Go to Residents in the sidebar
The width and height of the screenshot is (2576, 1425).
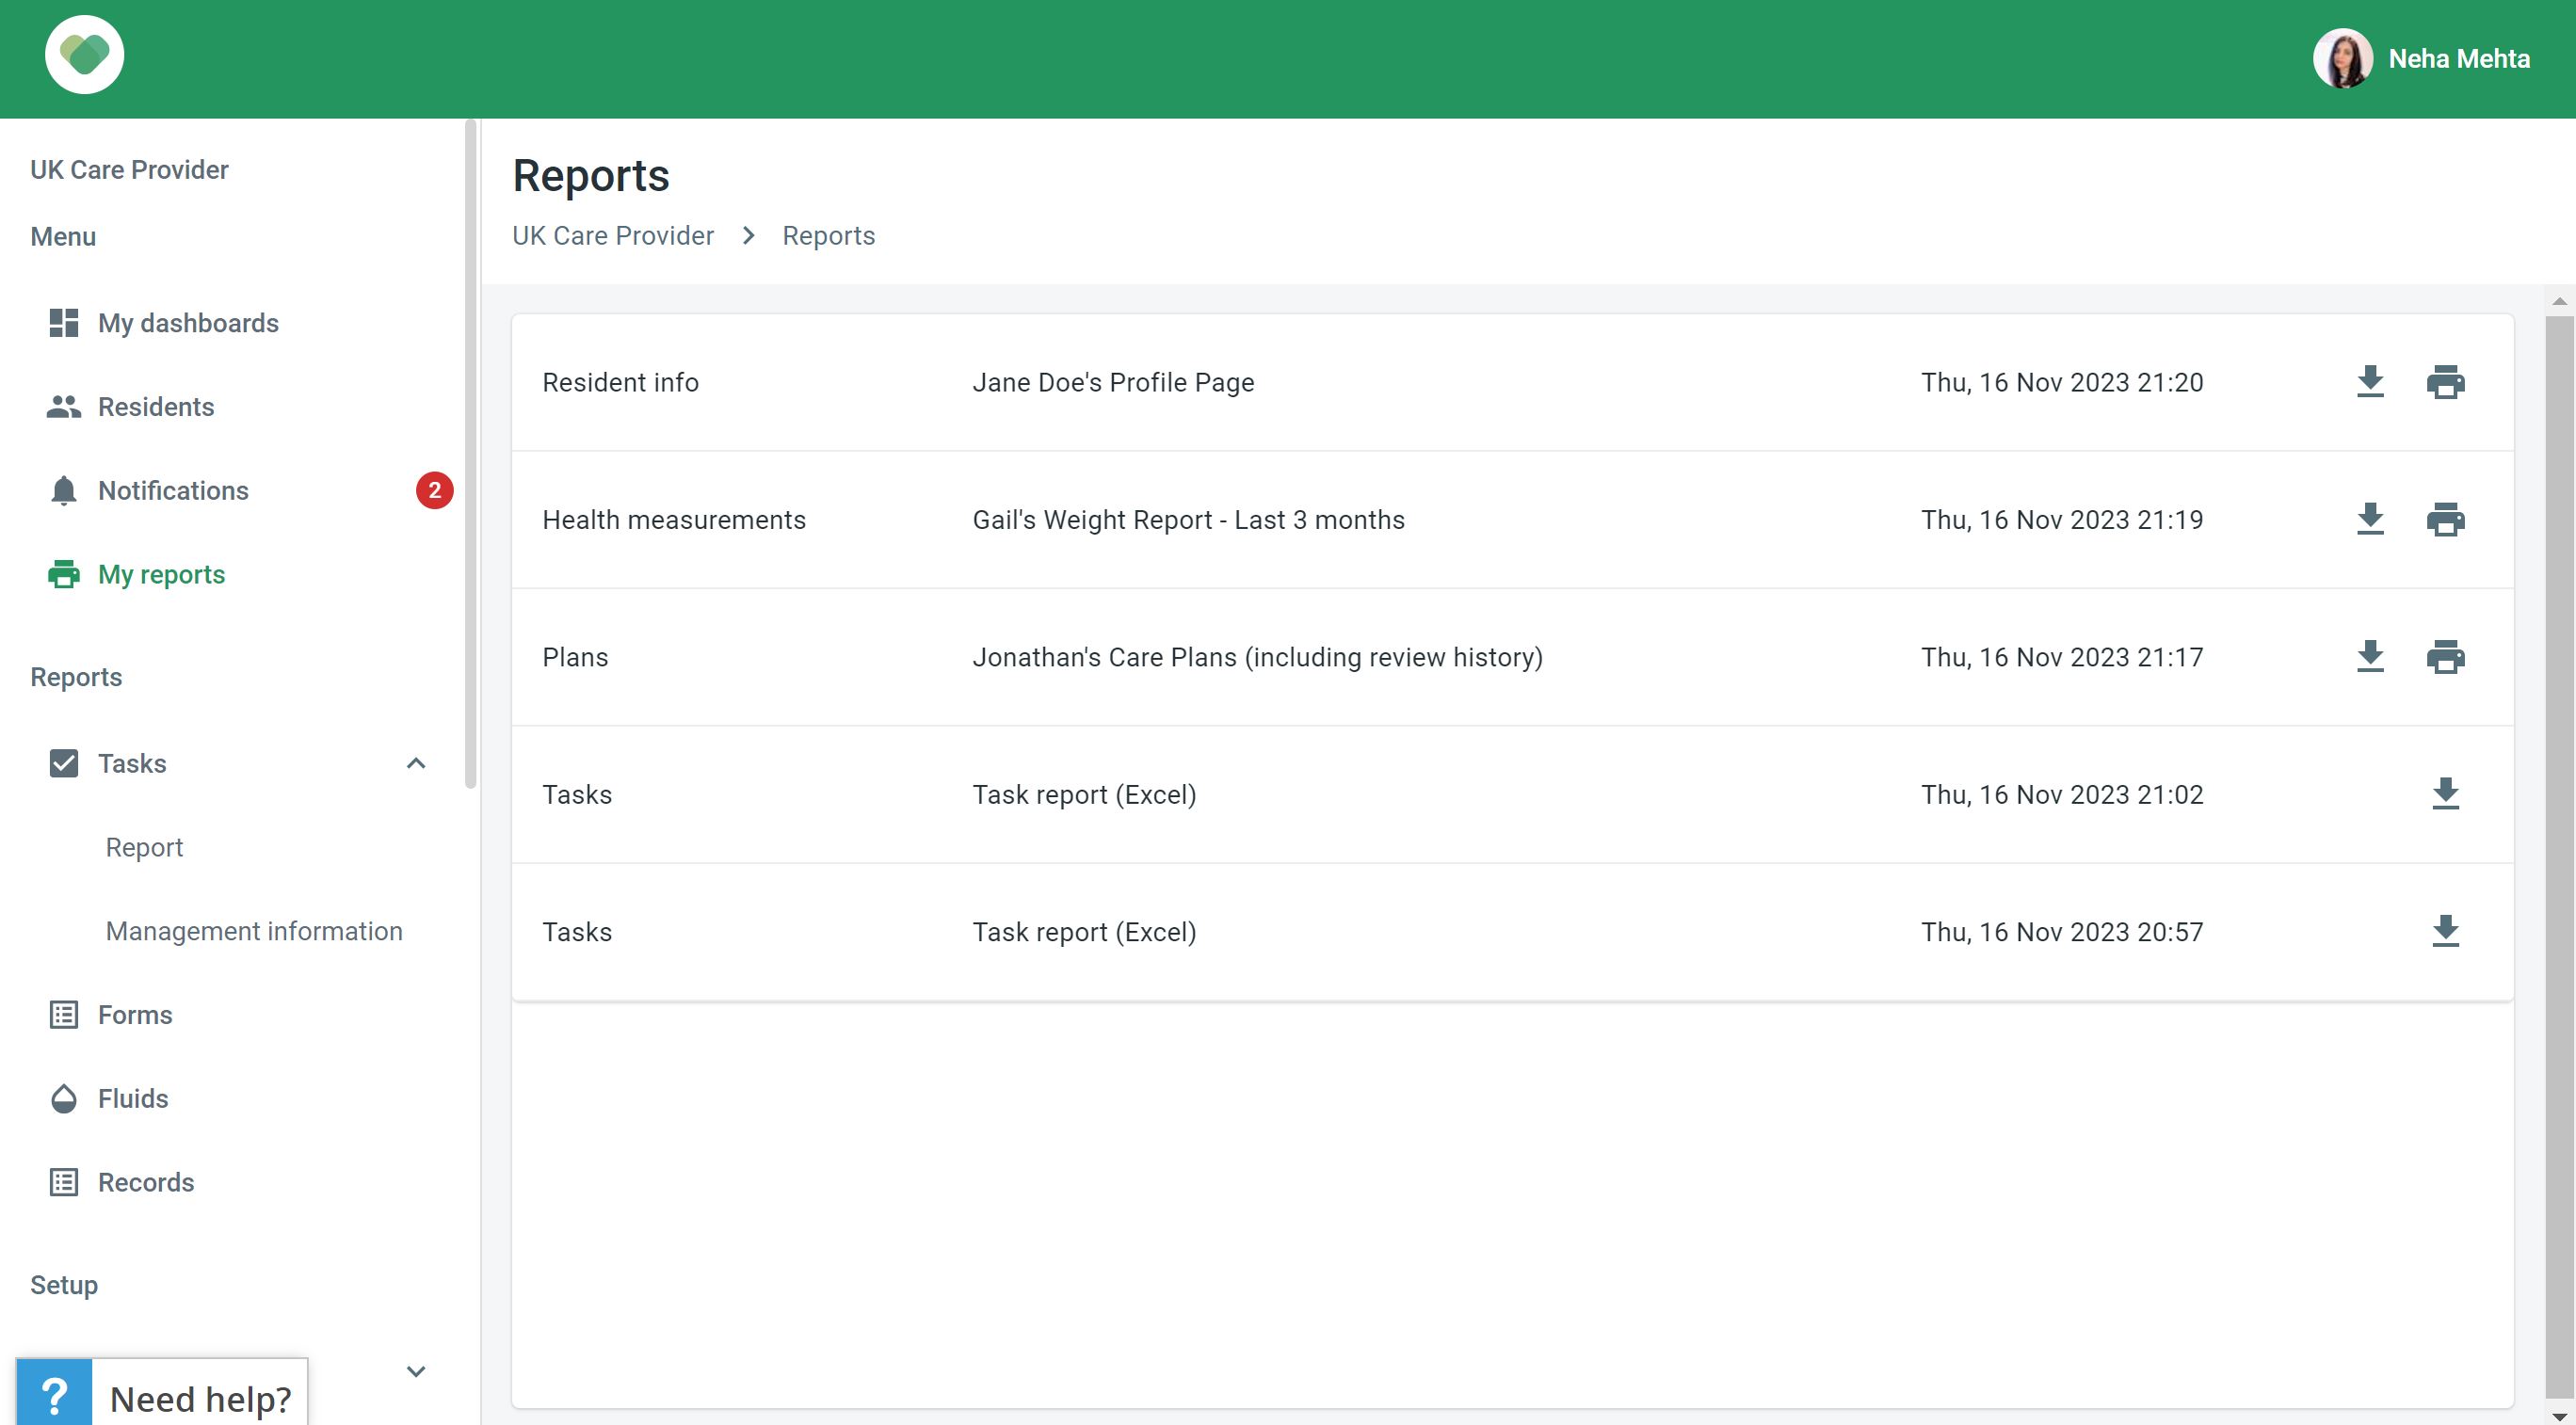coord(156,407)
